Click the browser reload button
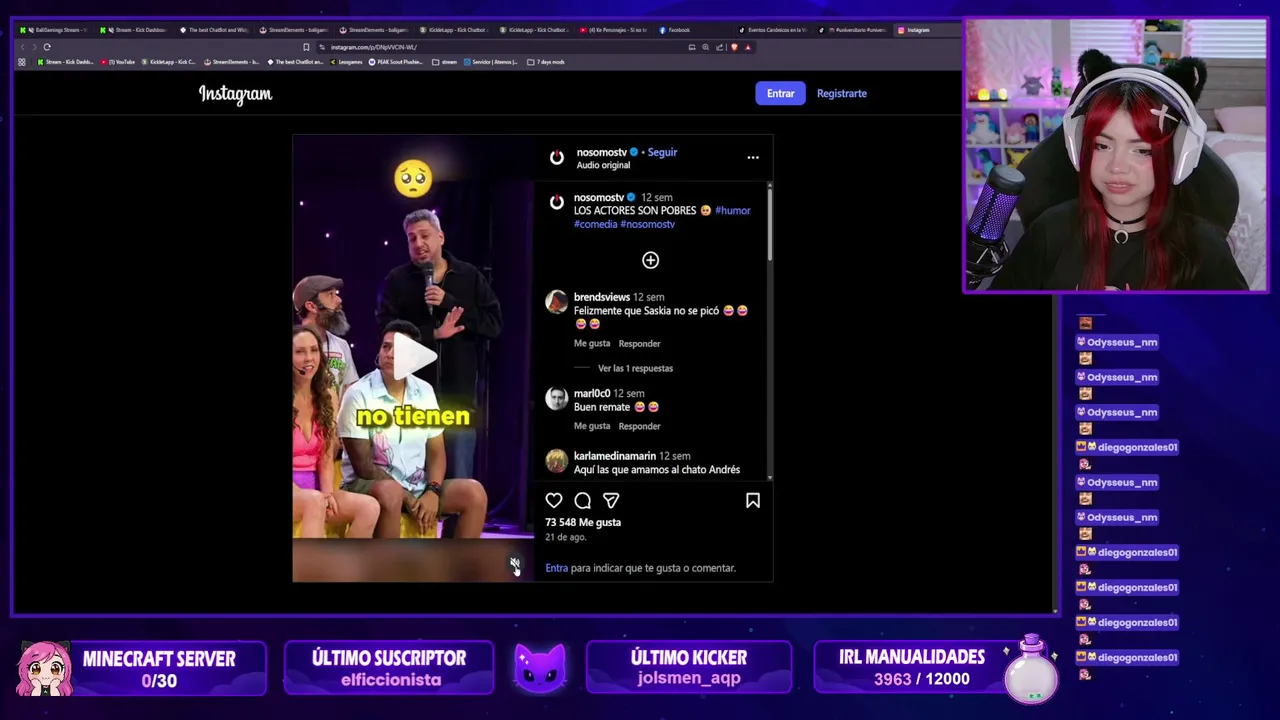The image size is (1280, 720). coord(46,47)
